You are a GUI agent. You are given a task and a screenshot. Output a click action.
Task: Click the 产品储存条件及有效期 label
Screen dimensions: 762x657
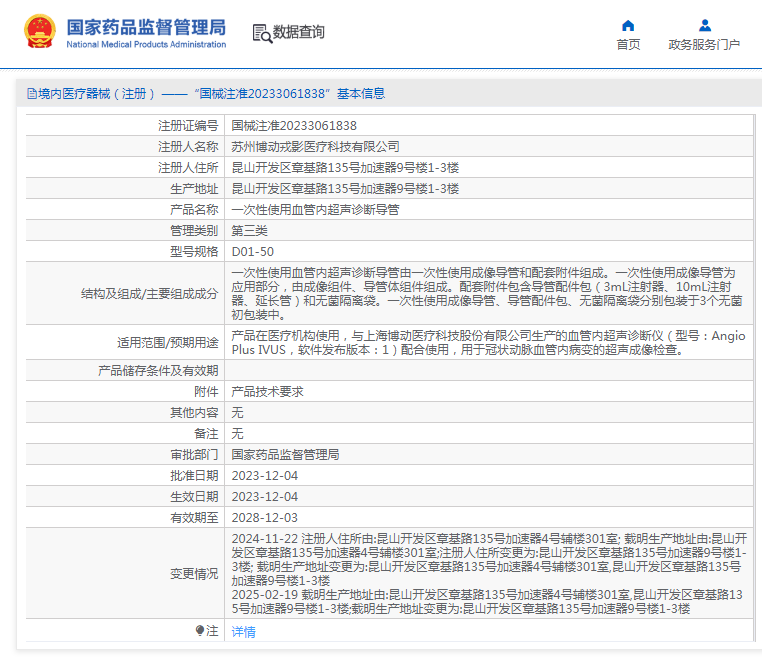click(158, 371)
